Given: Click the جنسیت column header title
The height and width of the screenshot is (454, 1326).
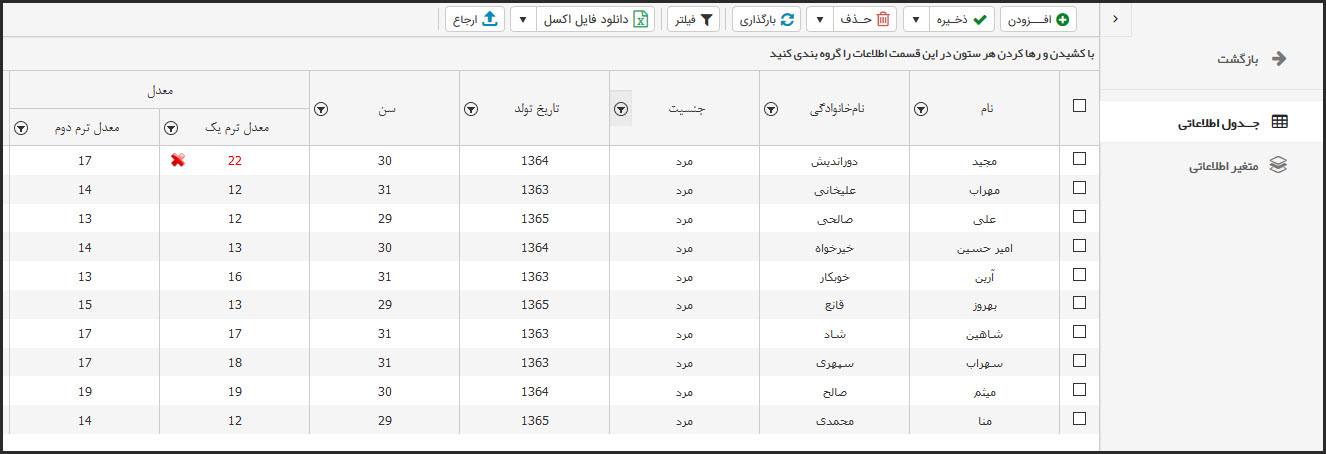Looking at the screenshot, I should coord(686,110).
